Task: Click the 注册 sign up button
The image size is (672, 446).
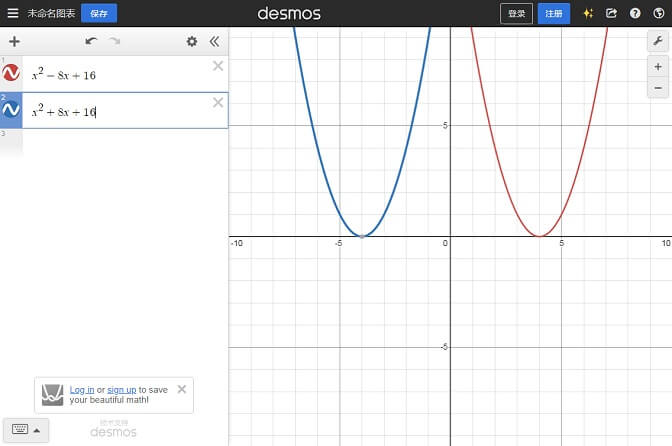Action: pyautogui.click(x=554, y=13)
